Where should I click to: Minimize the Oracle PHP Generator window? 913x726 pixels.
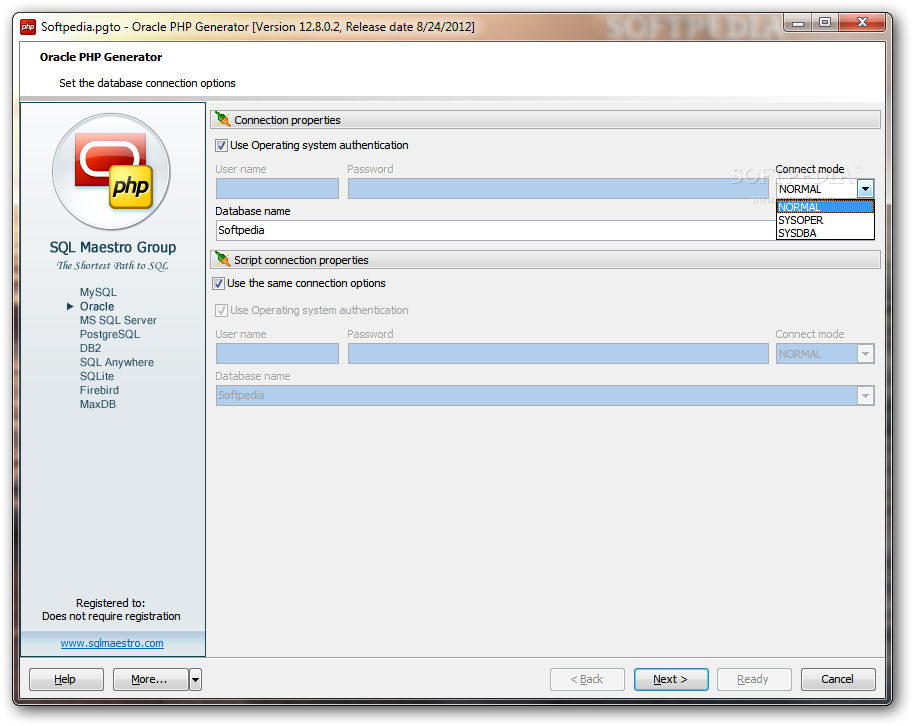798,23
